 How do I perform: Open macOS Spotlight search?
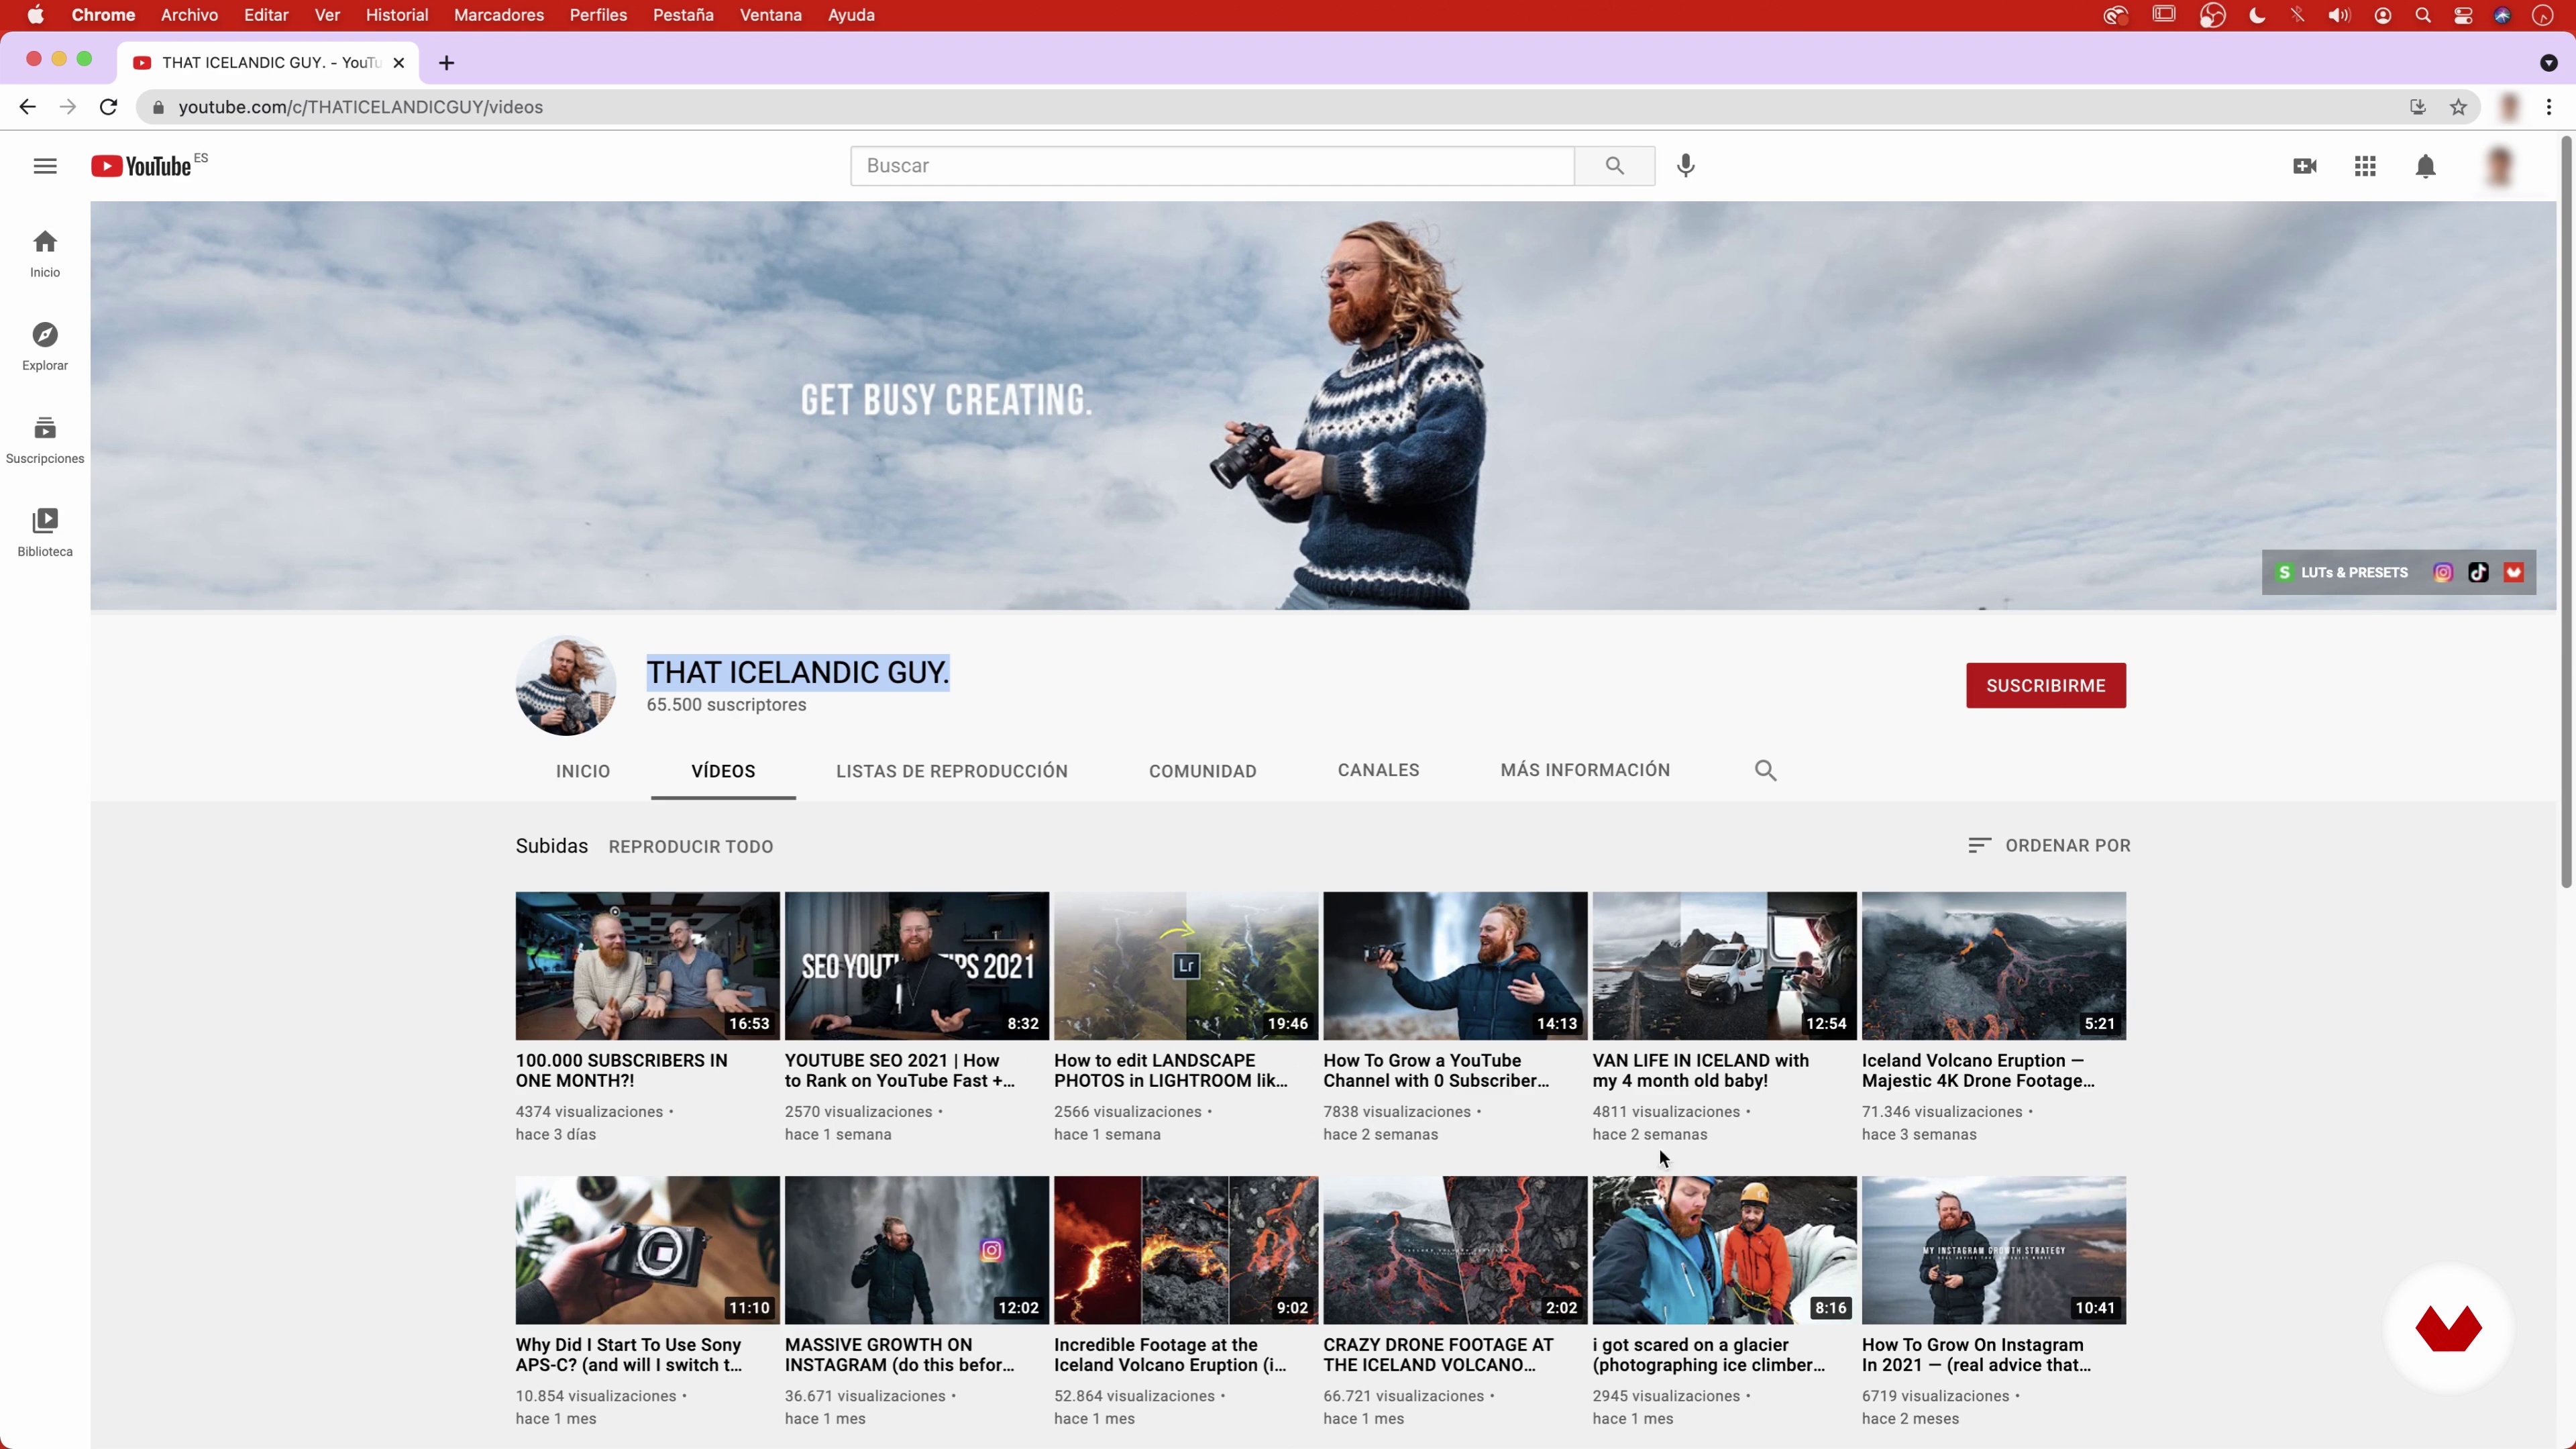tap(2423, 15)
